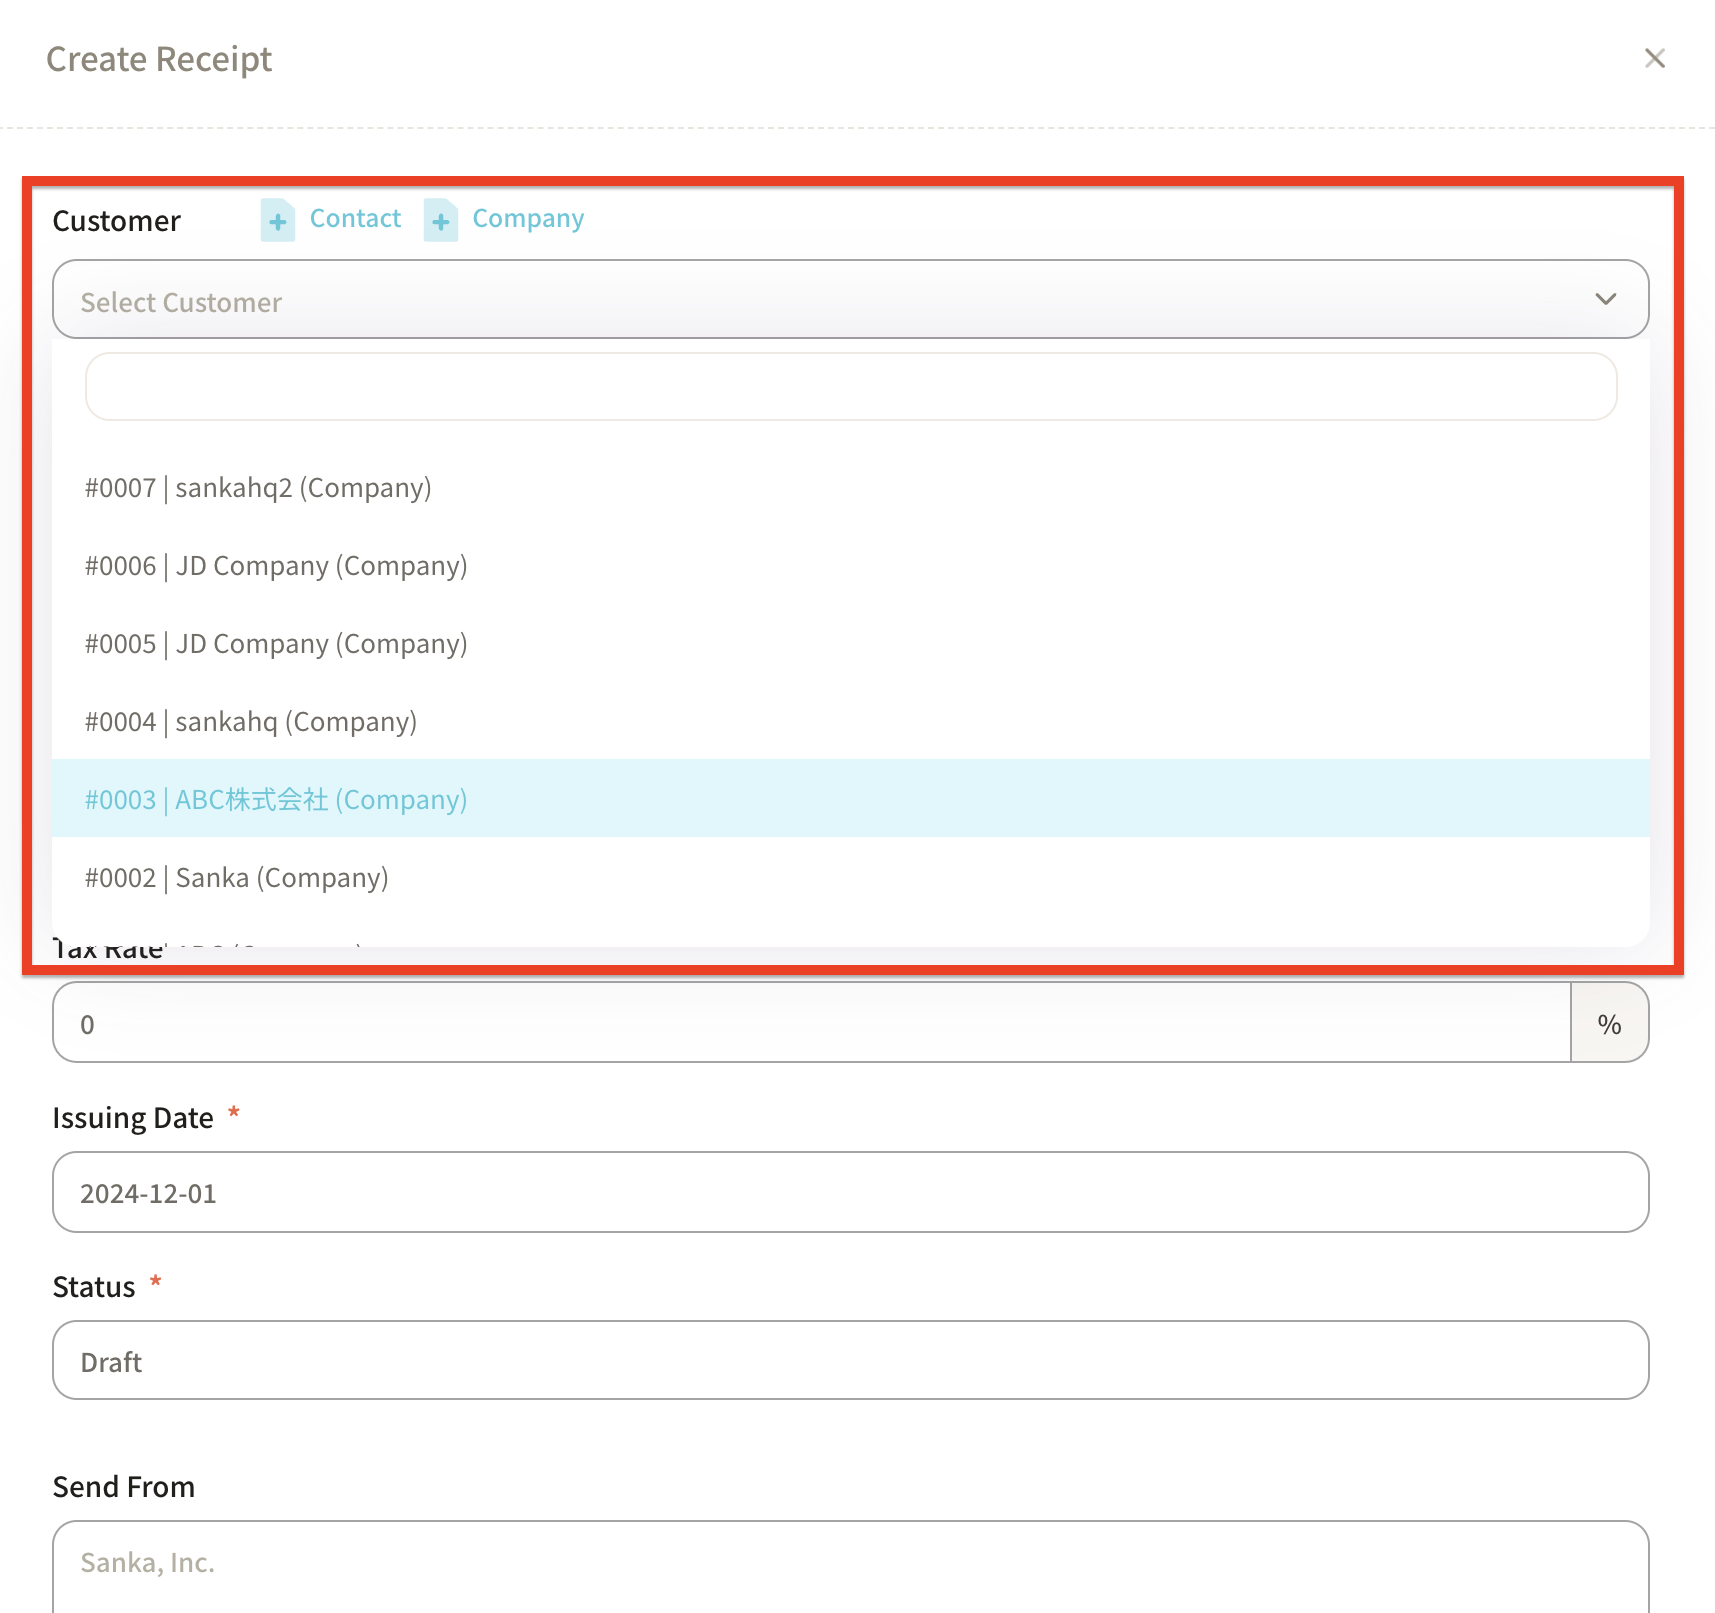Open the Issuing Date field
1715x1613 pixels.
pyautogui.click(x=850, y=1193)
